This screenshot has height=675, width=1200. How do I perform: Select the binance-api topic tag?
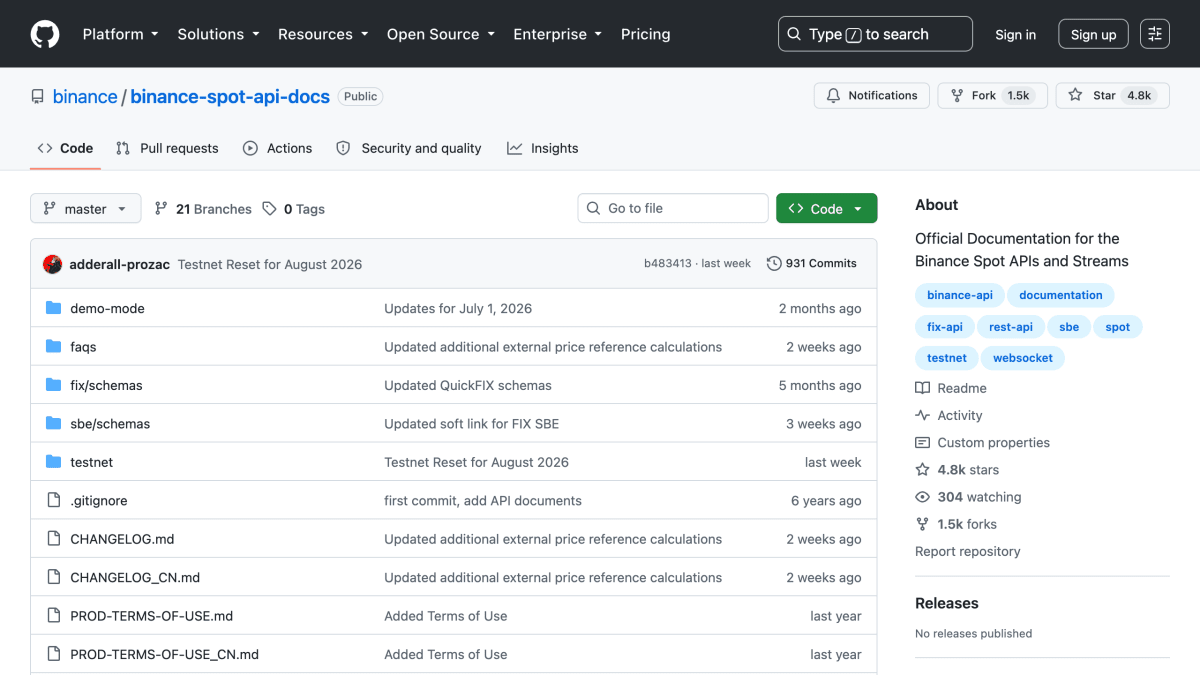point(960,295)
